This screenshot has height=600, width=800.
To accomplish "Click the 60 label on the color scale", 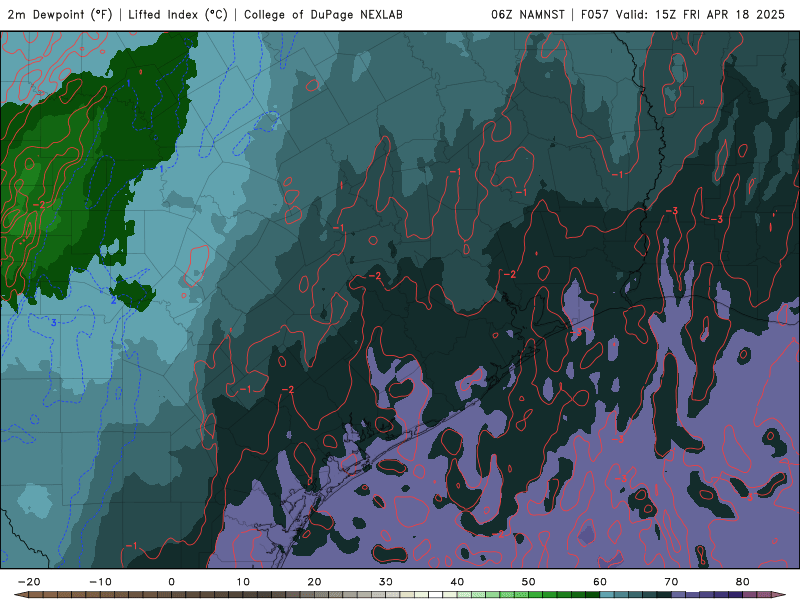I will pos(600,582).
